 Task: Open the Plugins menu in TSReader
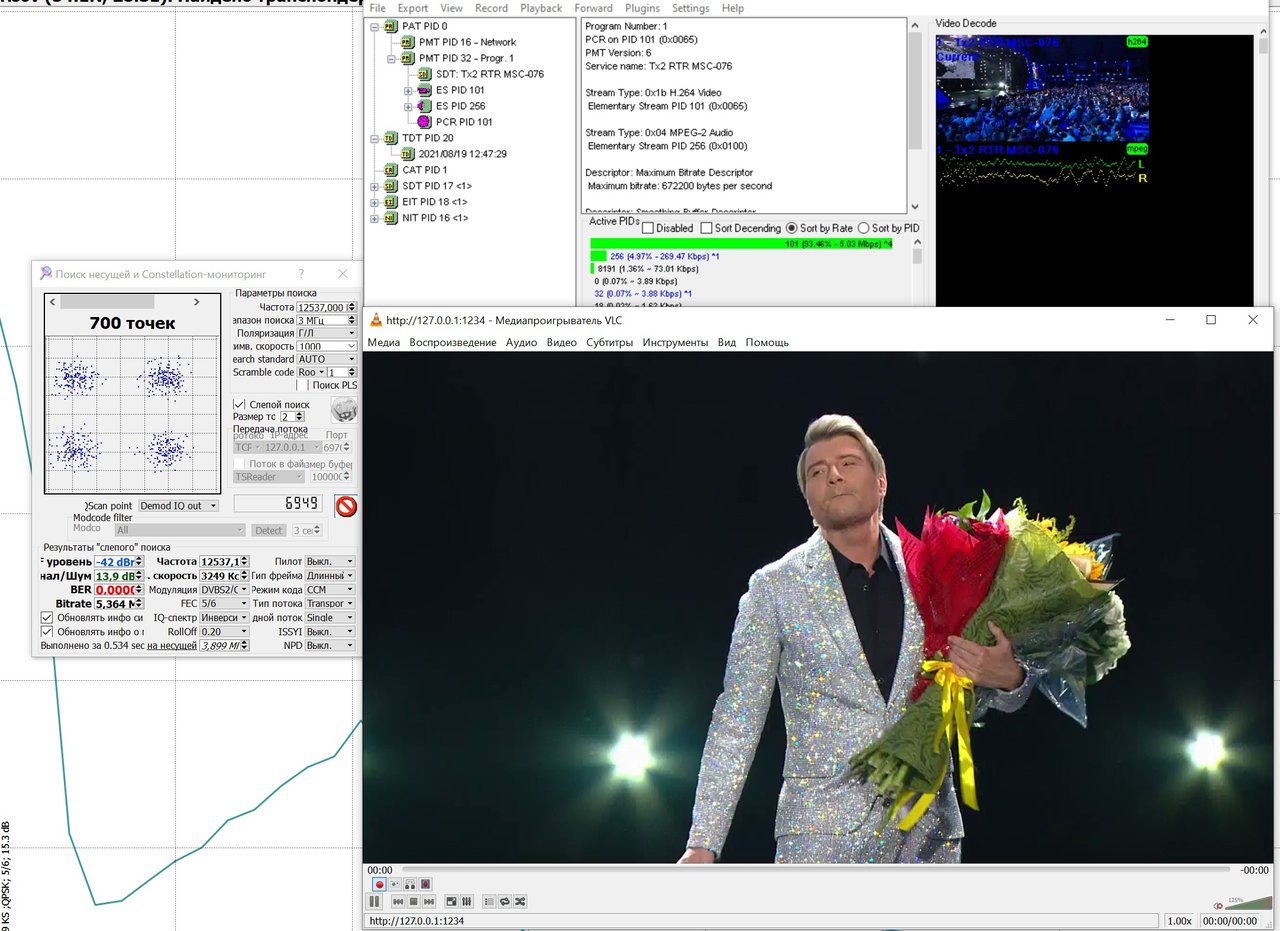tap(641, 8)
